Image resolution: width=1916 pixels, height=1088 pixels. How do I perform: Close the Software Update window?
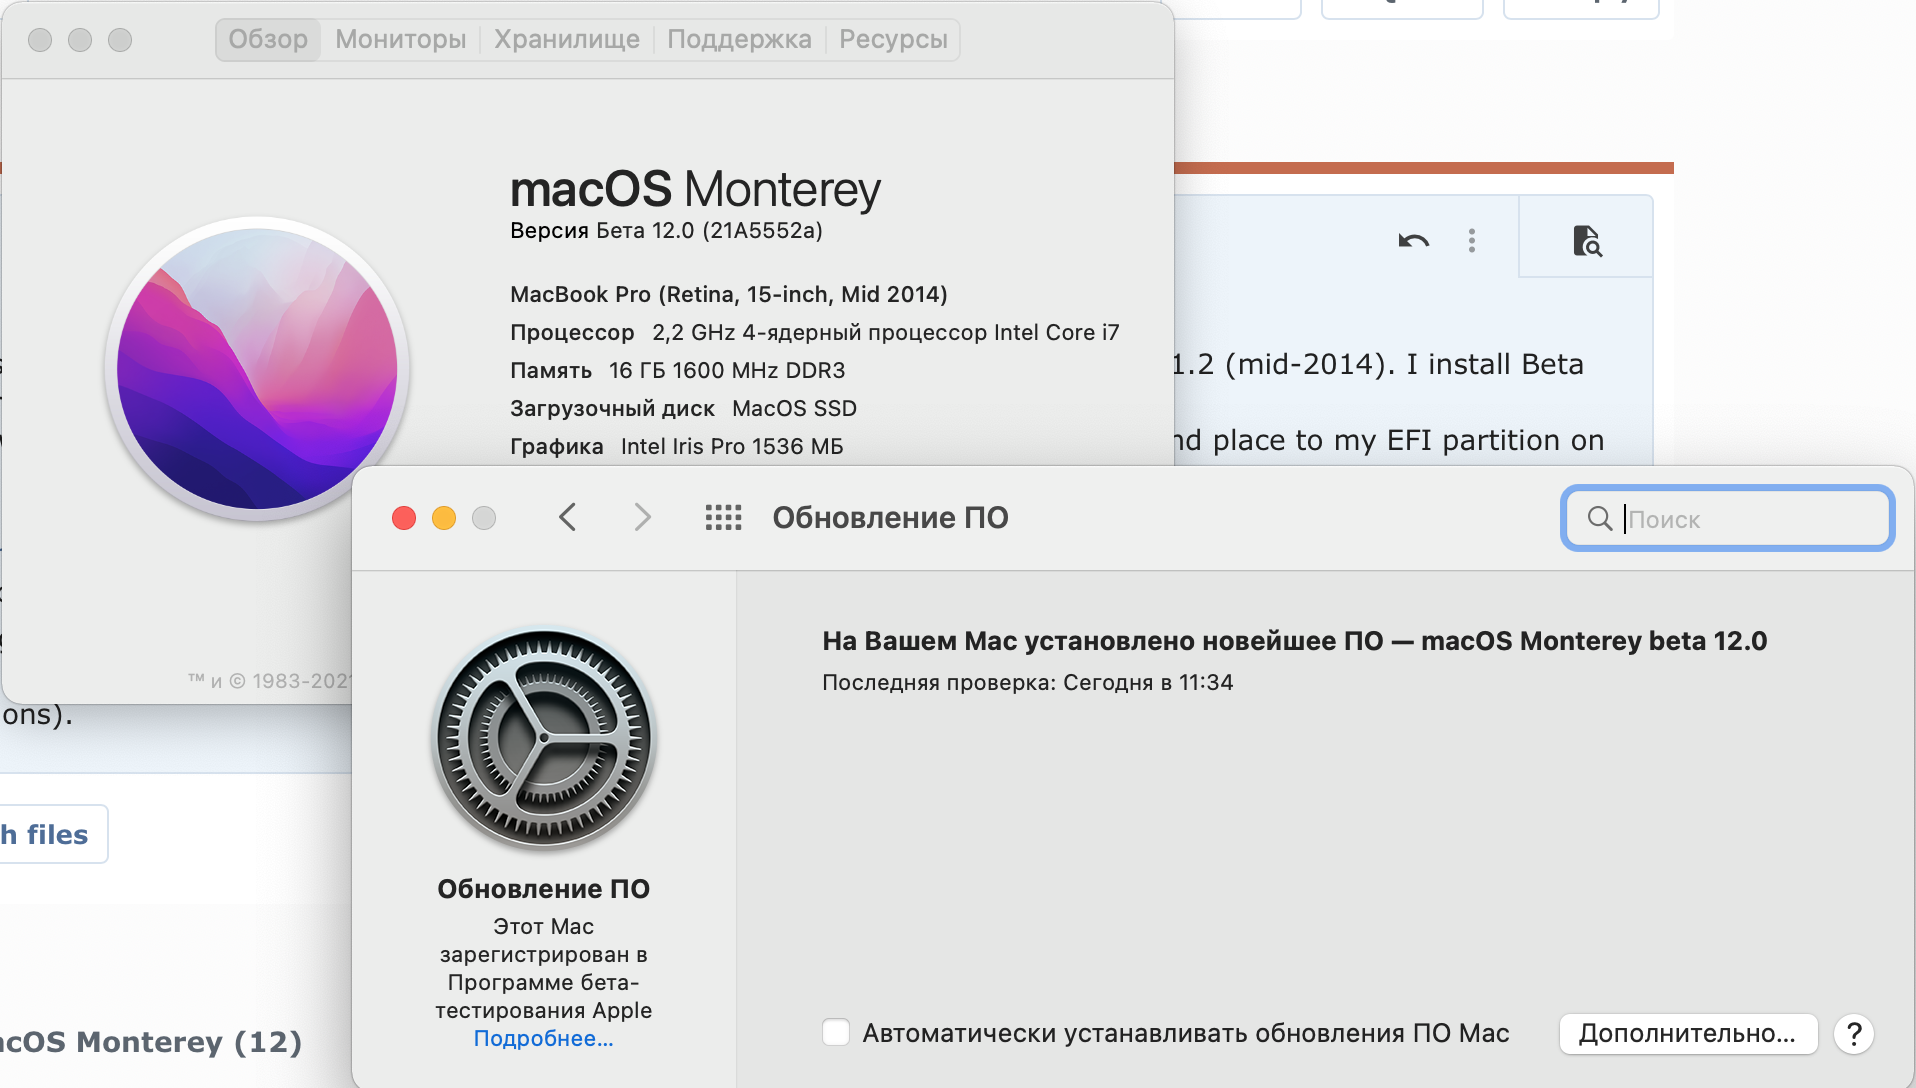point(404,518)
